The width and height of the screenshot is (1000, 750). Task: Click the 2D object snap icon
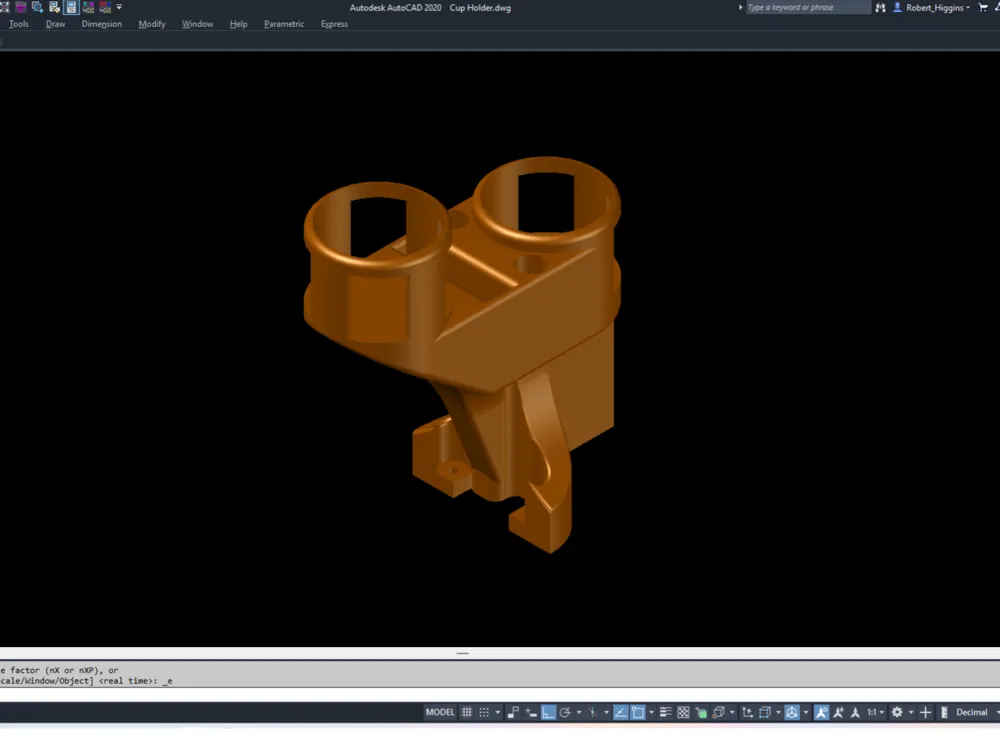[x=638, y=712]
